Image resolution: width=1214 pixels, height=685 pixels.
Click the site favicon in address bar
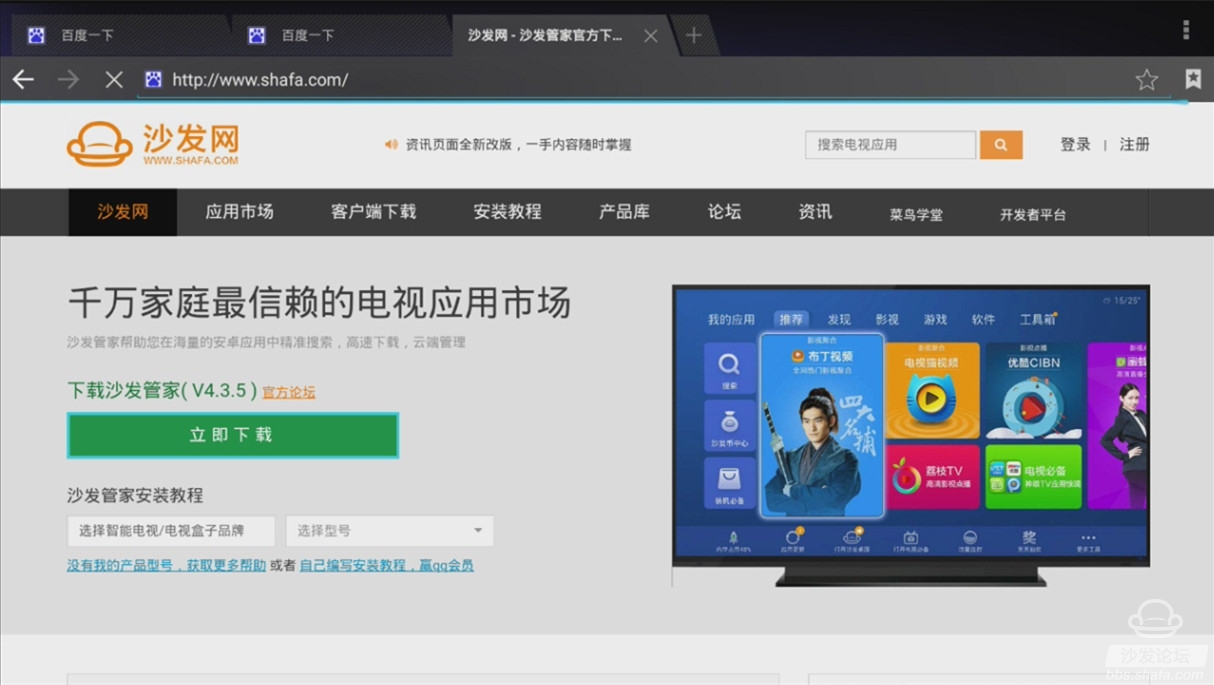click(x=153, y=79)
